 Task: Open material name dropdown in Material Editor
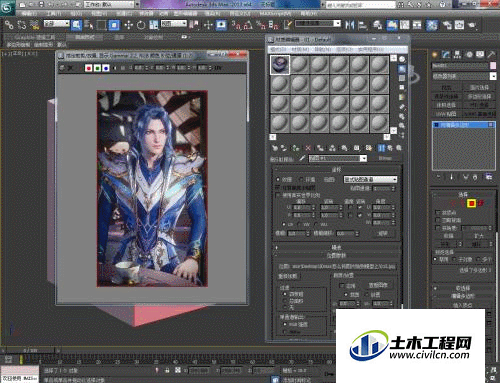pyautogui.click(x=338, y=158)
